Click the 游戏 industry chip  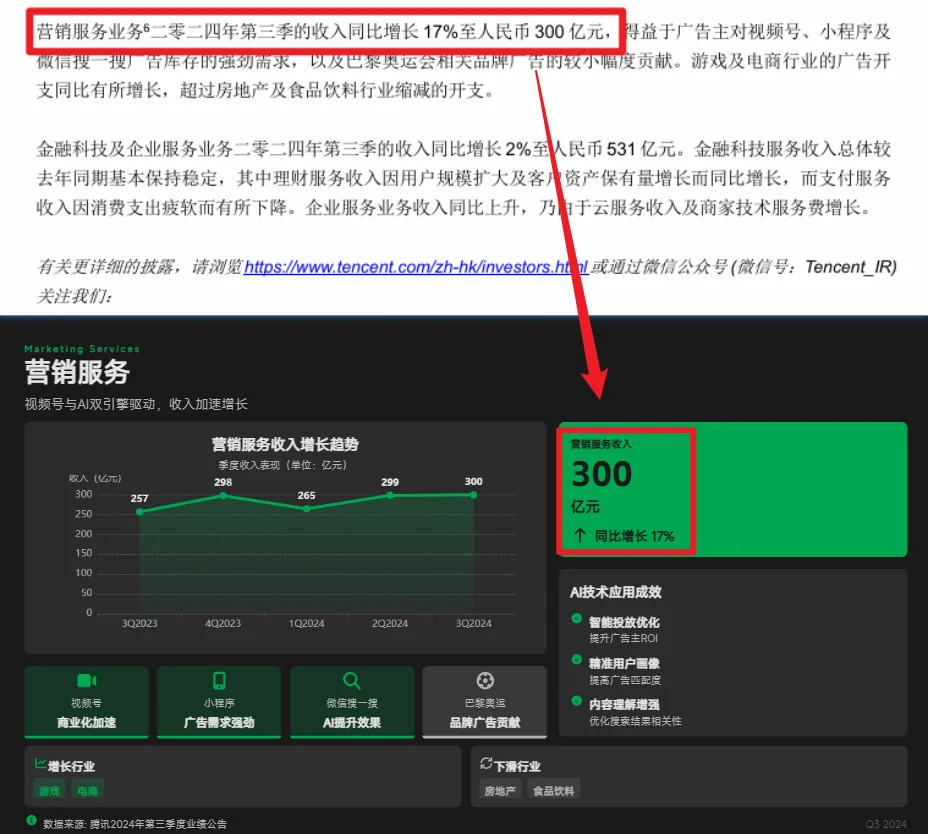pyautogui.click(x=49, y=789)
